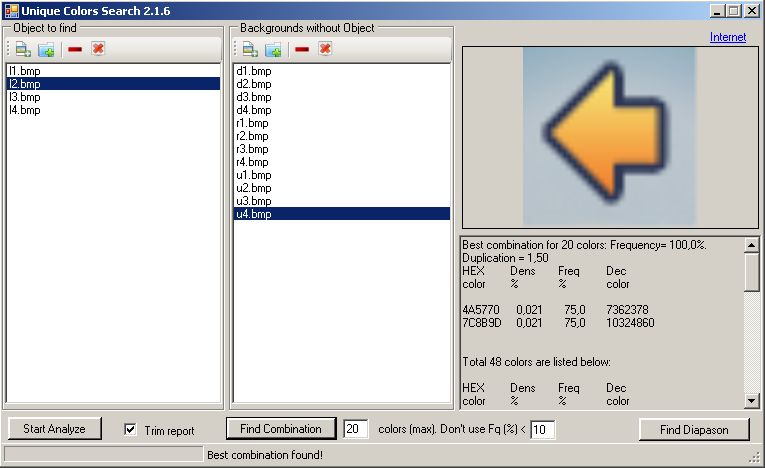Open the Internet link
This screenshot has height=468, width=765.
727,37
